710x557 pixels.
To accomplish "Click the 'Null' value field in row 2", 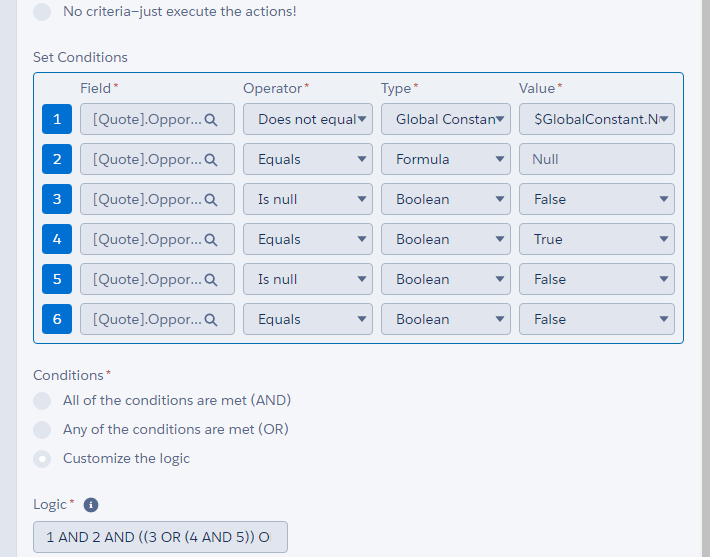I will coord(597,159).
